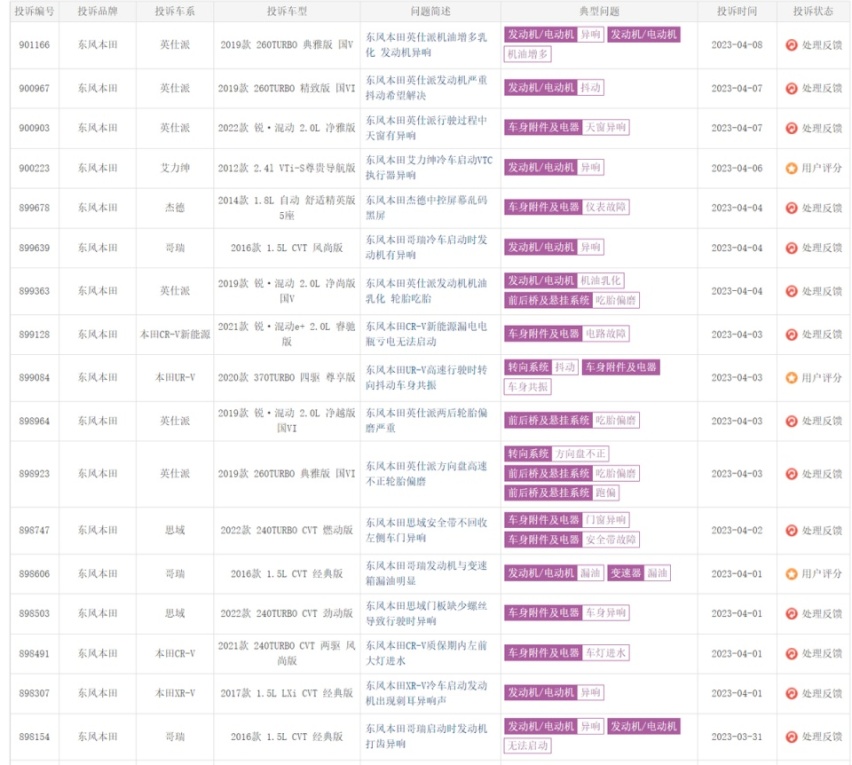This screenshot has width=852, height=765.
Task: Click the status icon for complaint 900903
Action: 791,128
